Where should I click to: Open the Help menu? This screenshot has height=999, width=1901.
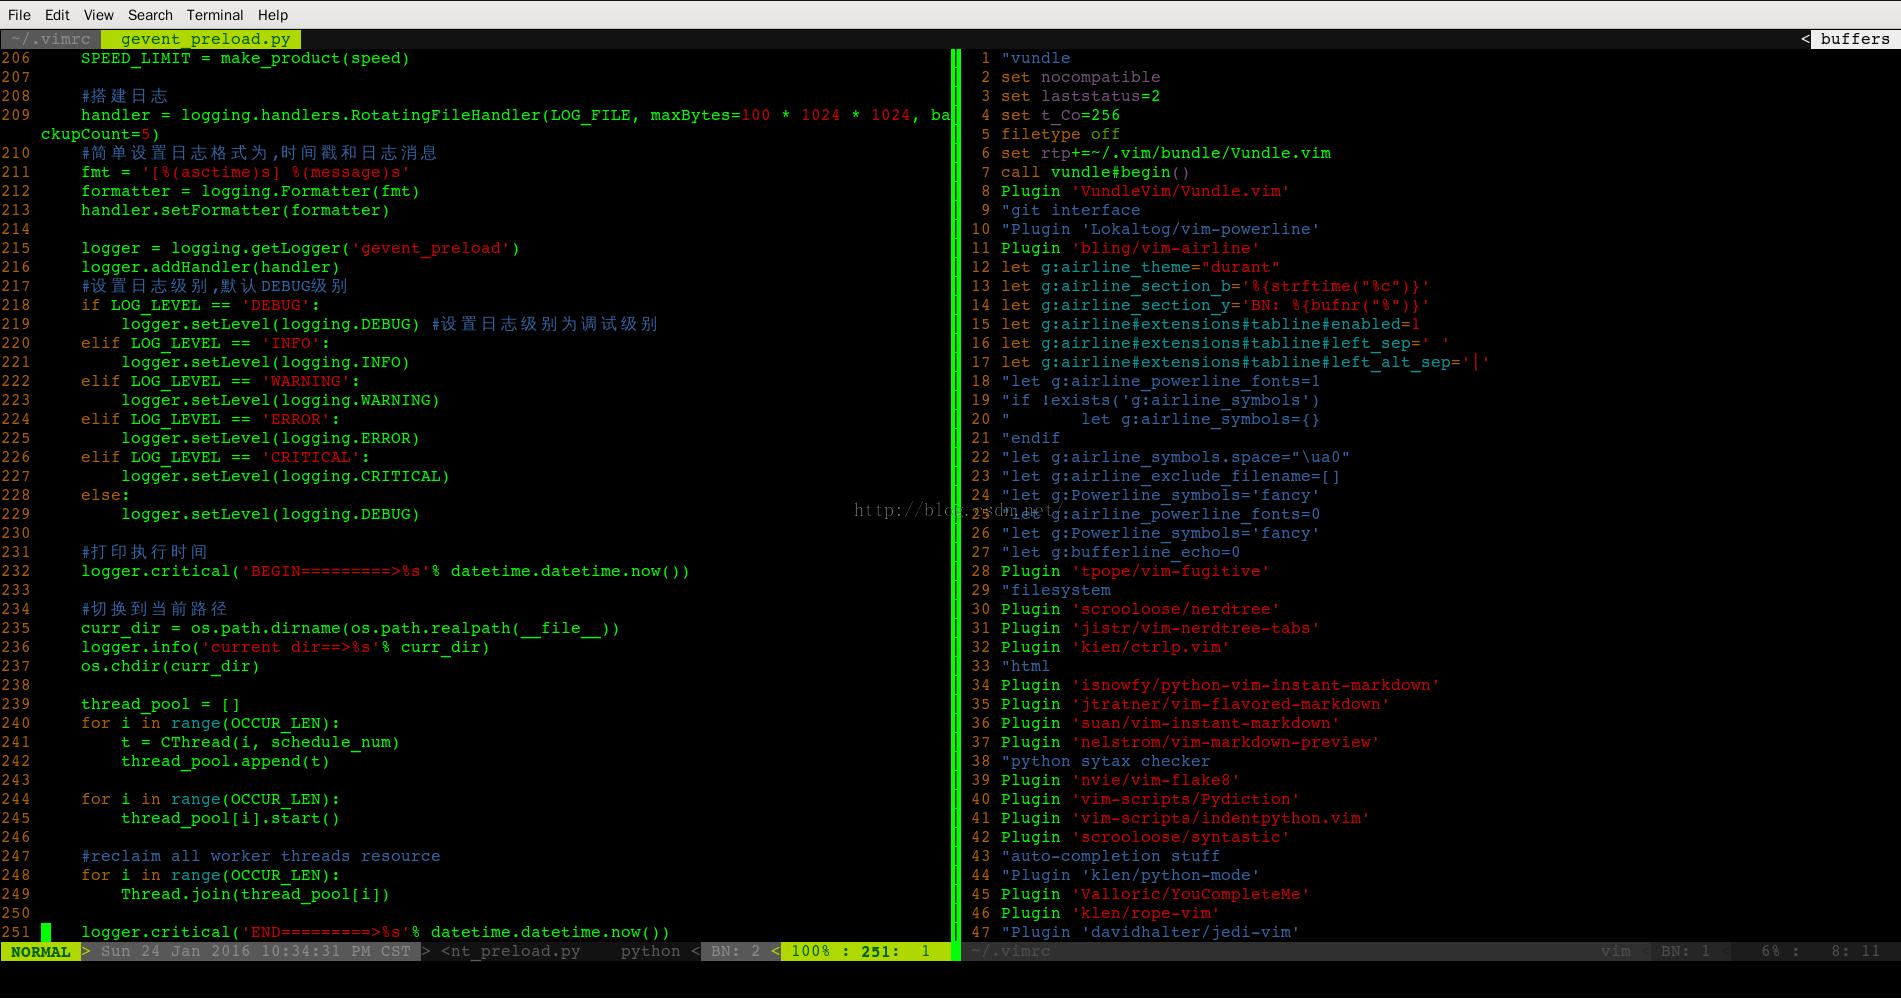click(x=273, y=15)
